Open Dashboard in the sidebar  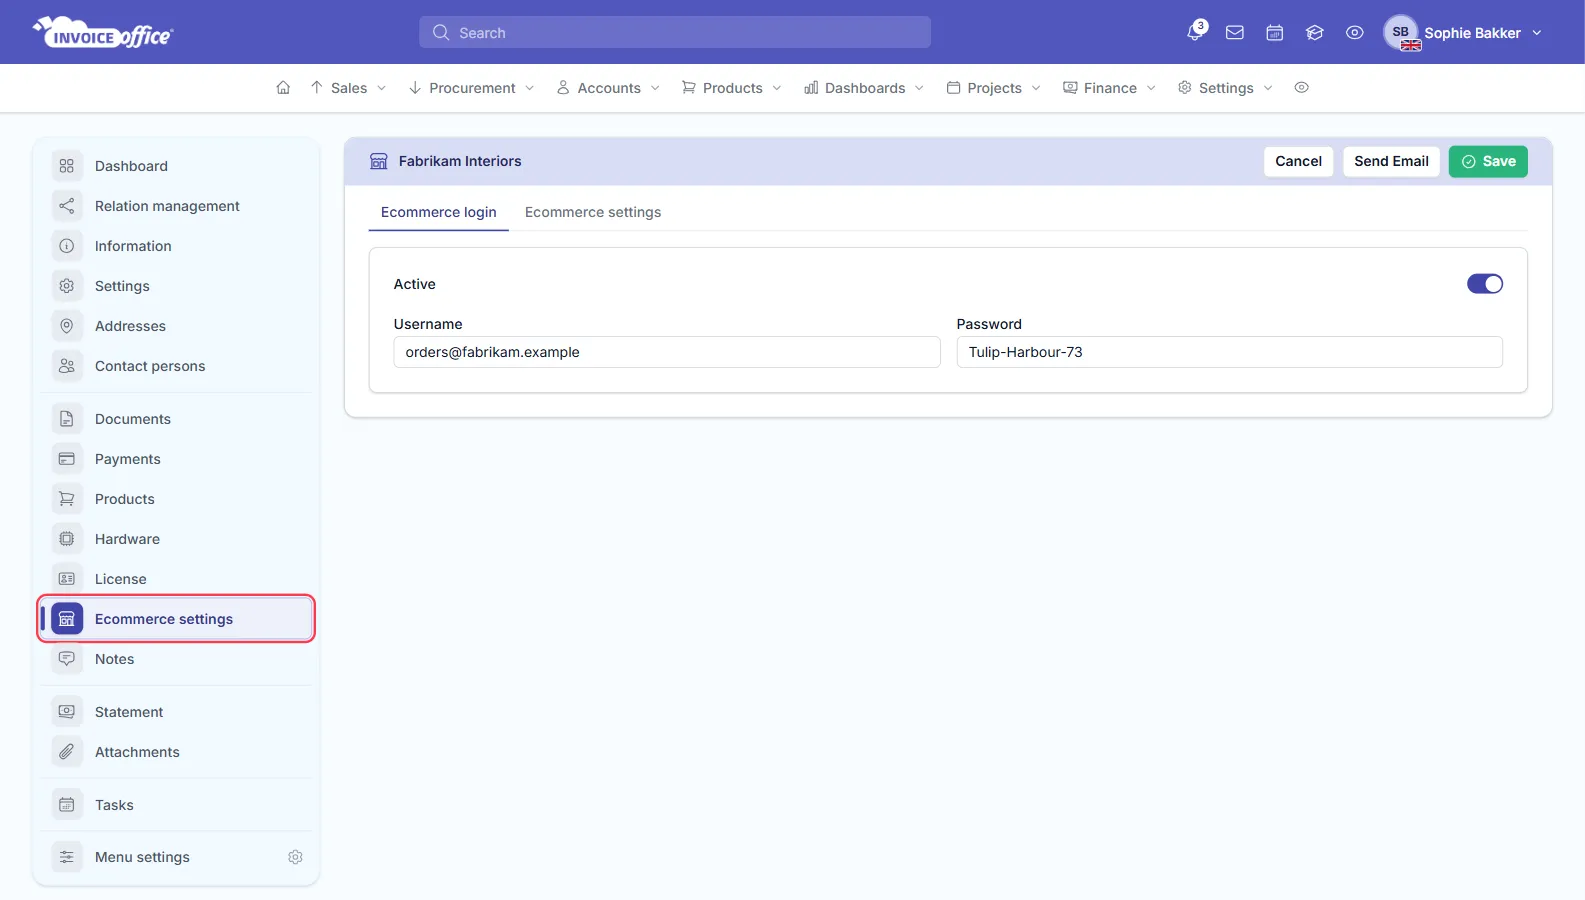click(176, 166)
